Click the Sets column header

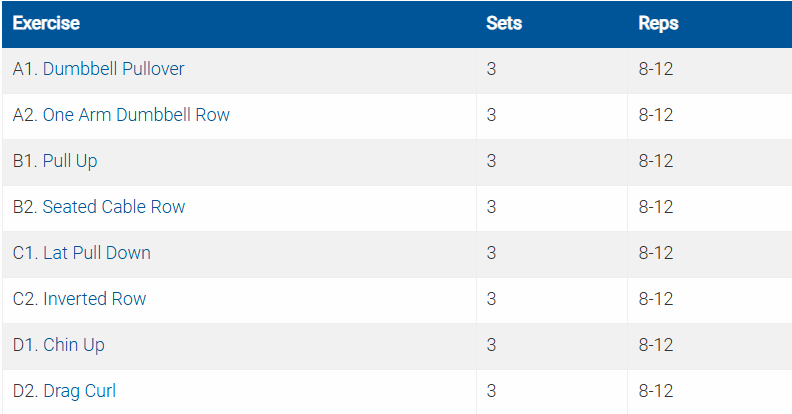[503, 23]
